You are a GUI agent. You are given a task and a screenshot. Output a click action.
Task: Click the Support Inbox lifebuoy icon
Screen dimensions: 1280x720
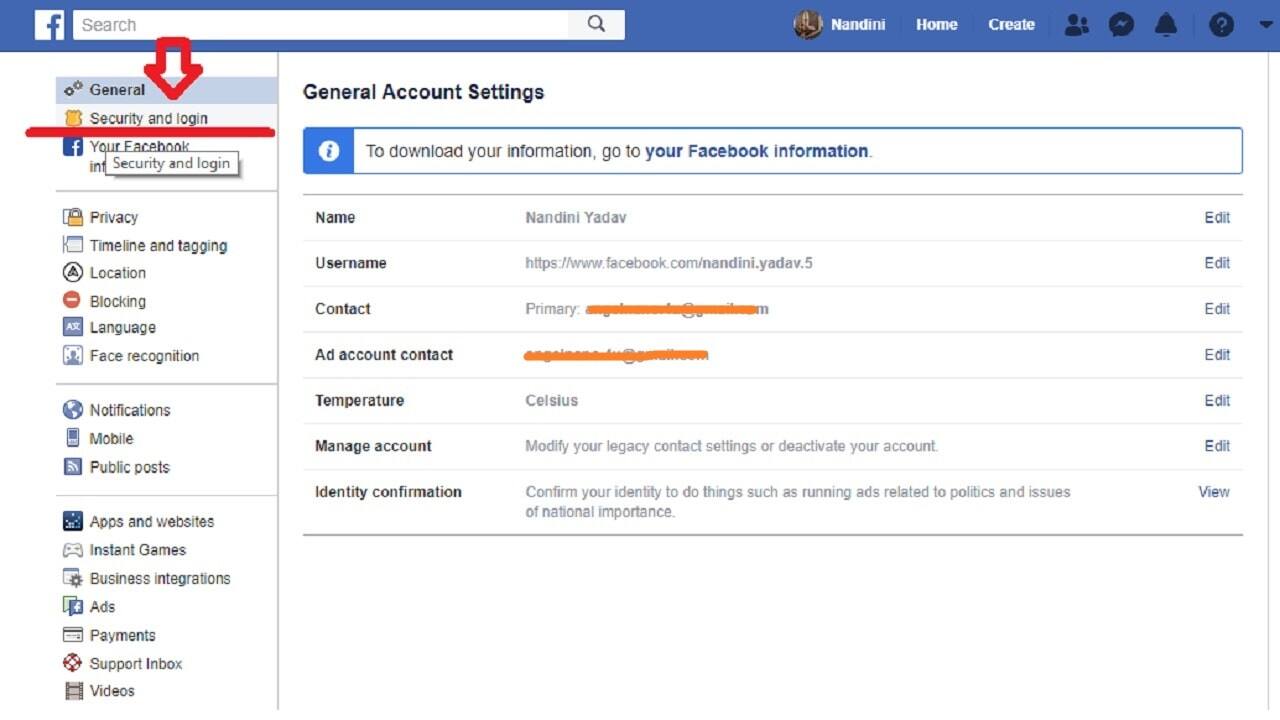(x=73, y=663)
